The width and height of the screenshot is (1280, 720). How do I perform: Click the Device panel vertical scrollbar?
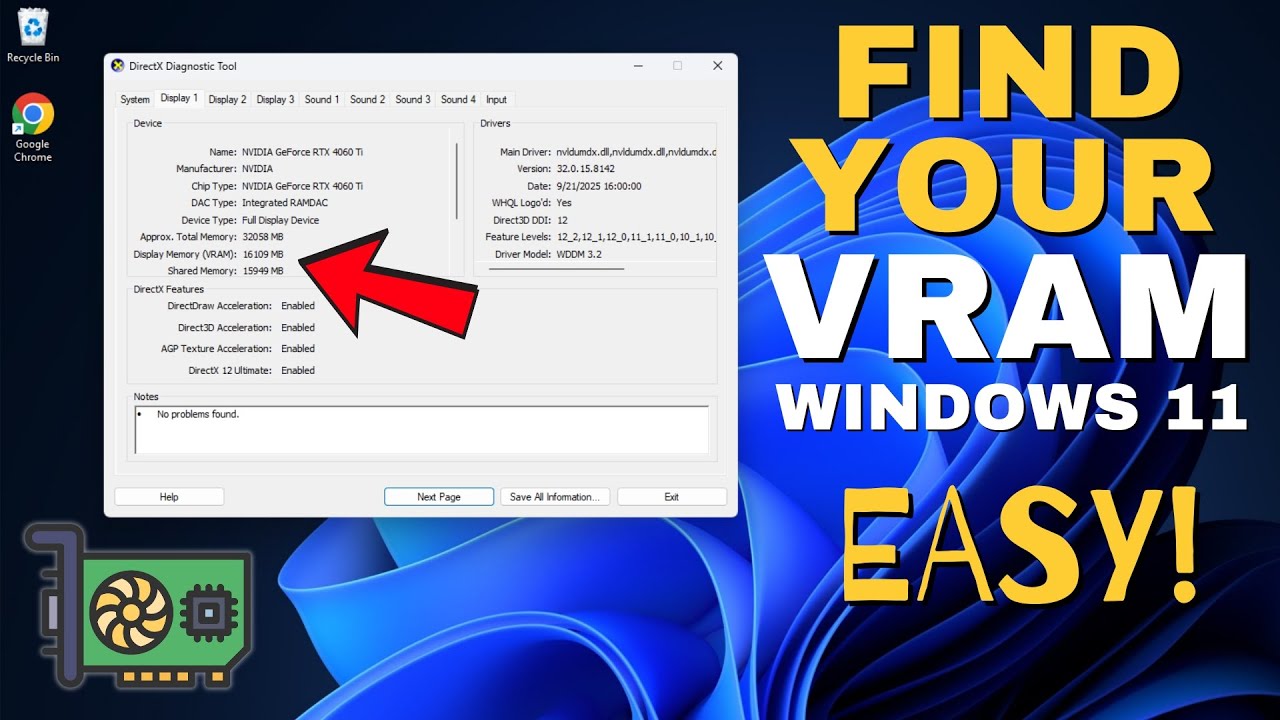click(x=457, y=181)
